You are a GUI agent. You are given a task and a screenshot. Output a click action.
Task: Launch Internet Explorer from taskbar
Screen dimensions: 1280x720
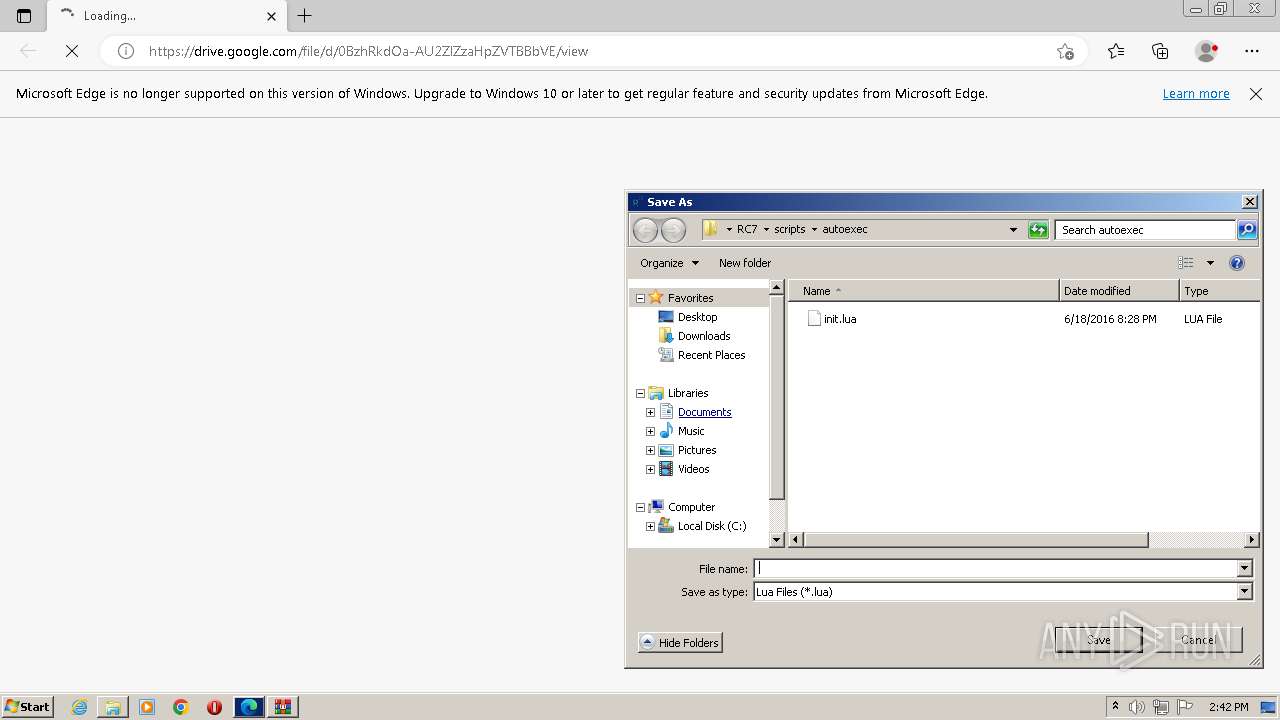[79, 707]
